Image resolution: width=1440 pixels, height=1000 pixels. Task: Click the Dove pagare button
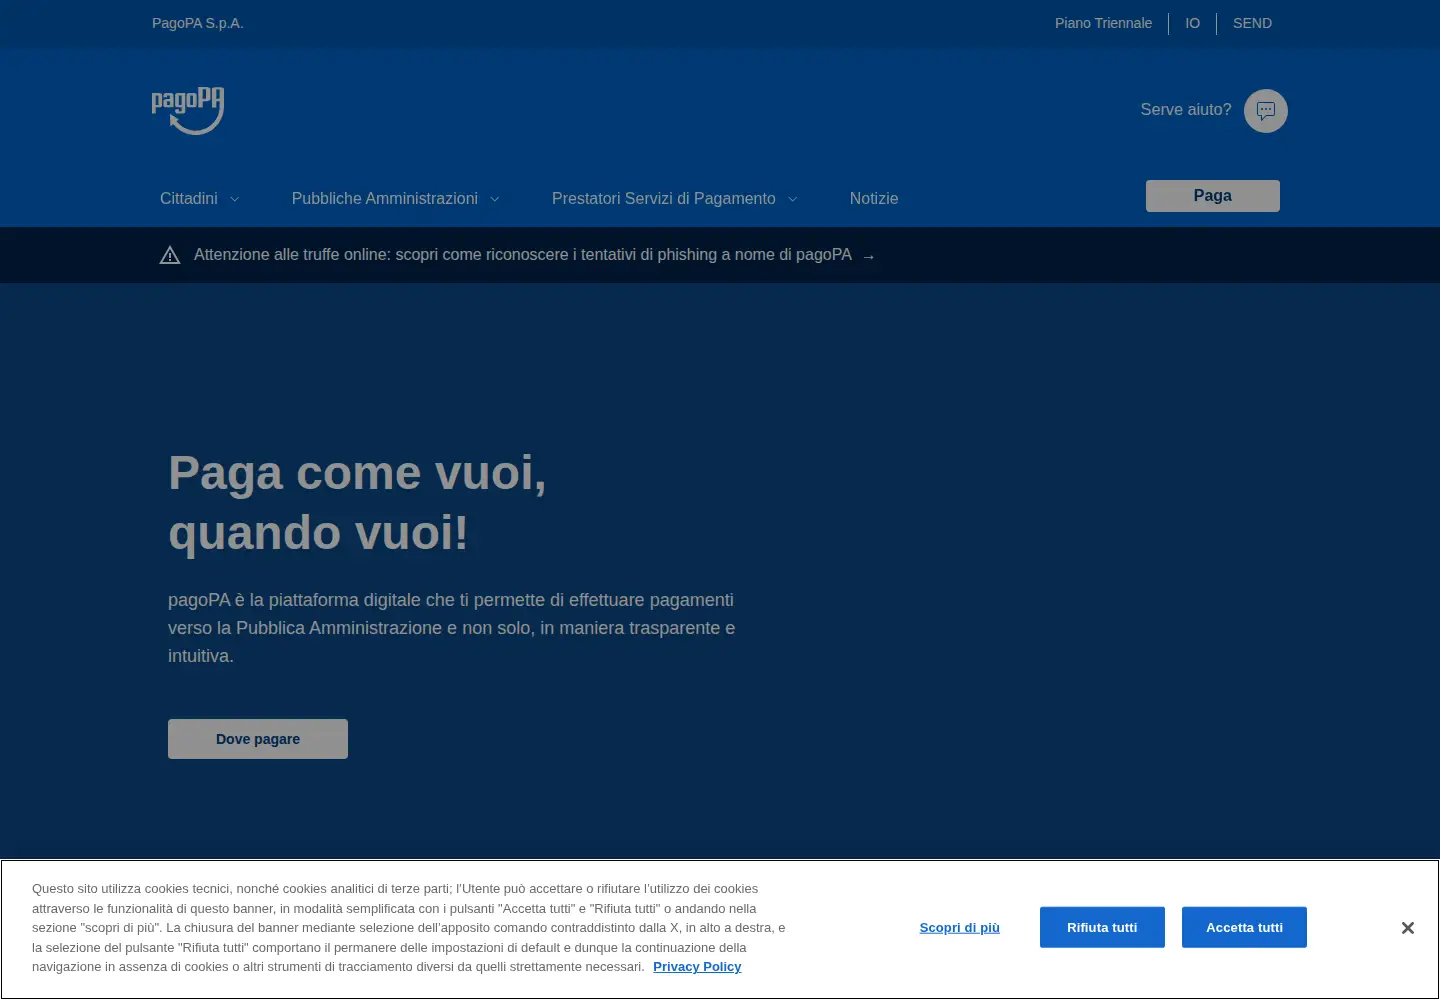[258, 739]
